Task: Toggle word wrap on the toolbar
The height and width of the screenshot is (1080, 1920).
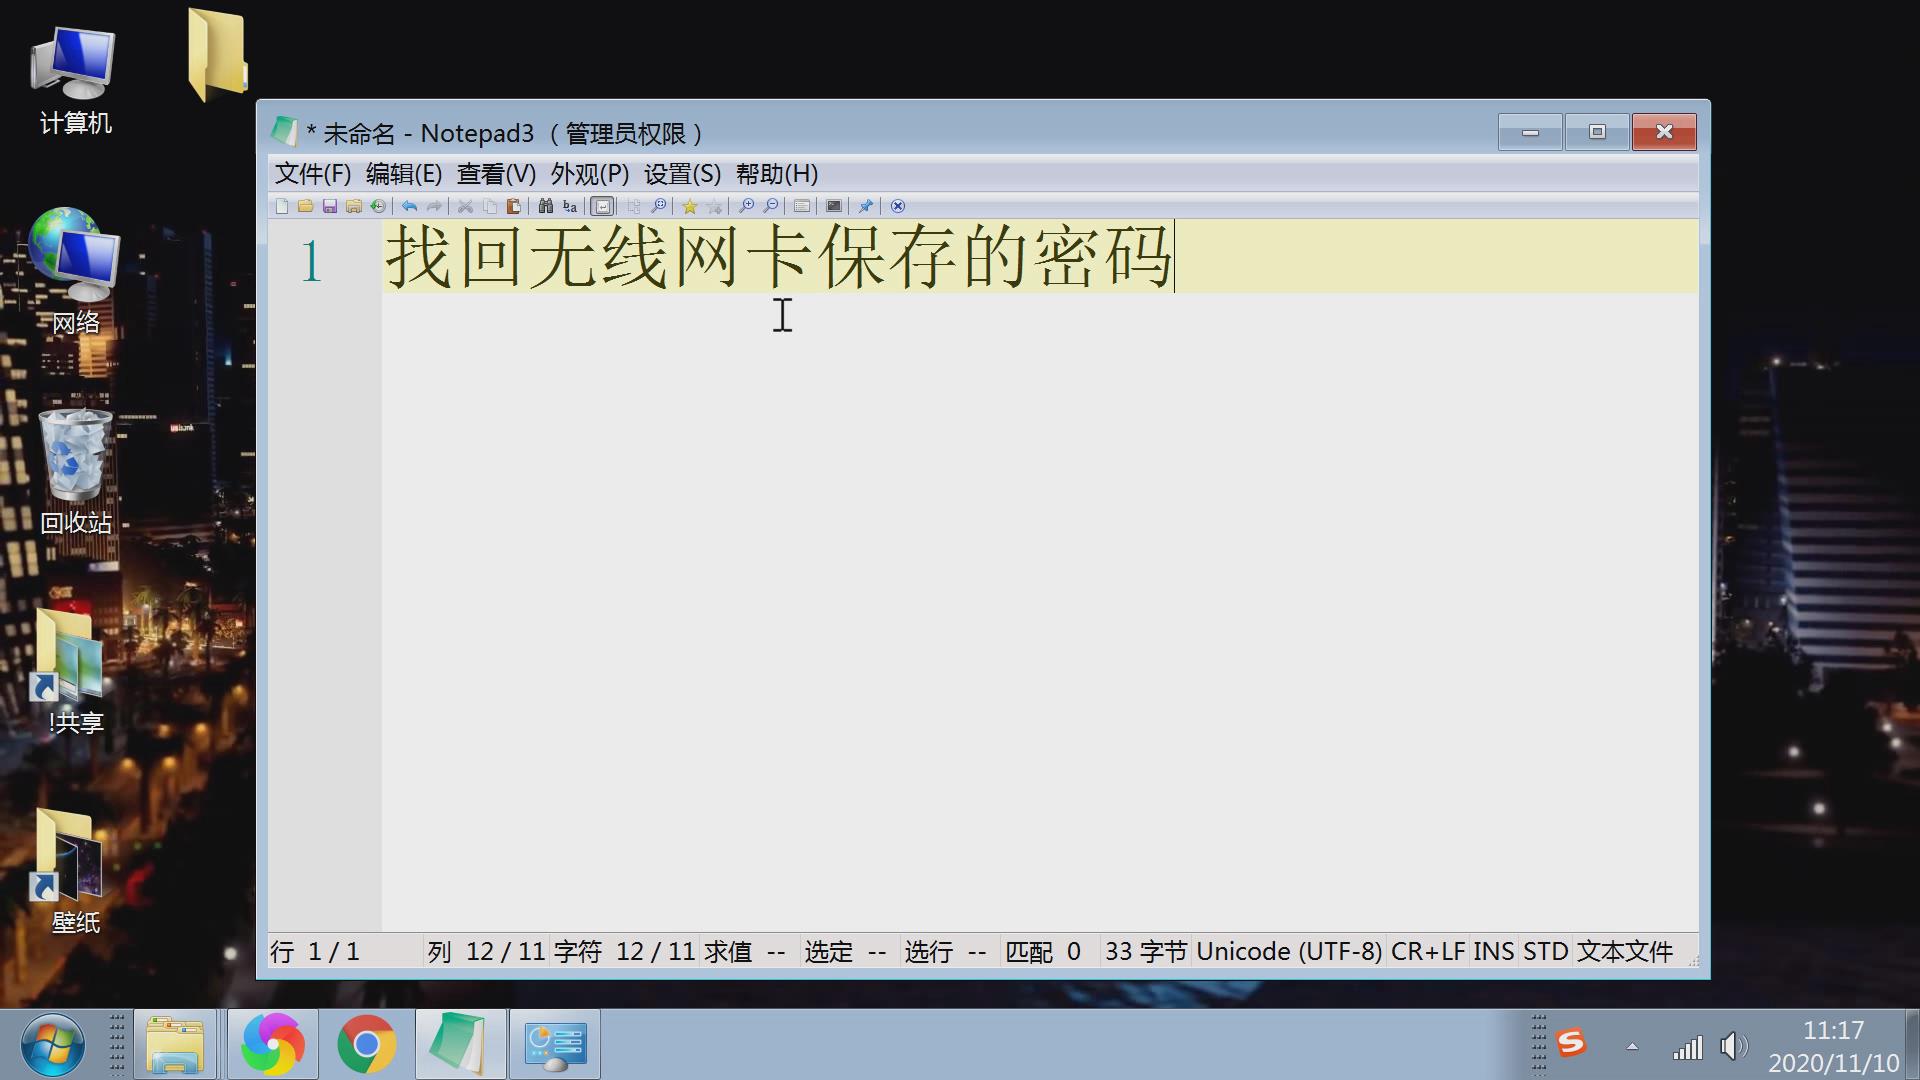Action: point(602,206)
